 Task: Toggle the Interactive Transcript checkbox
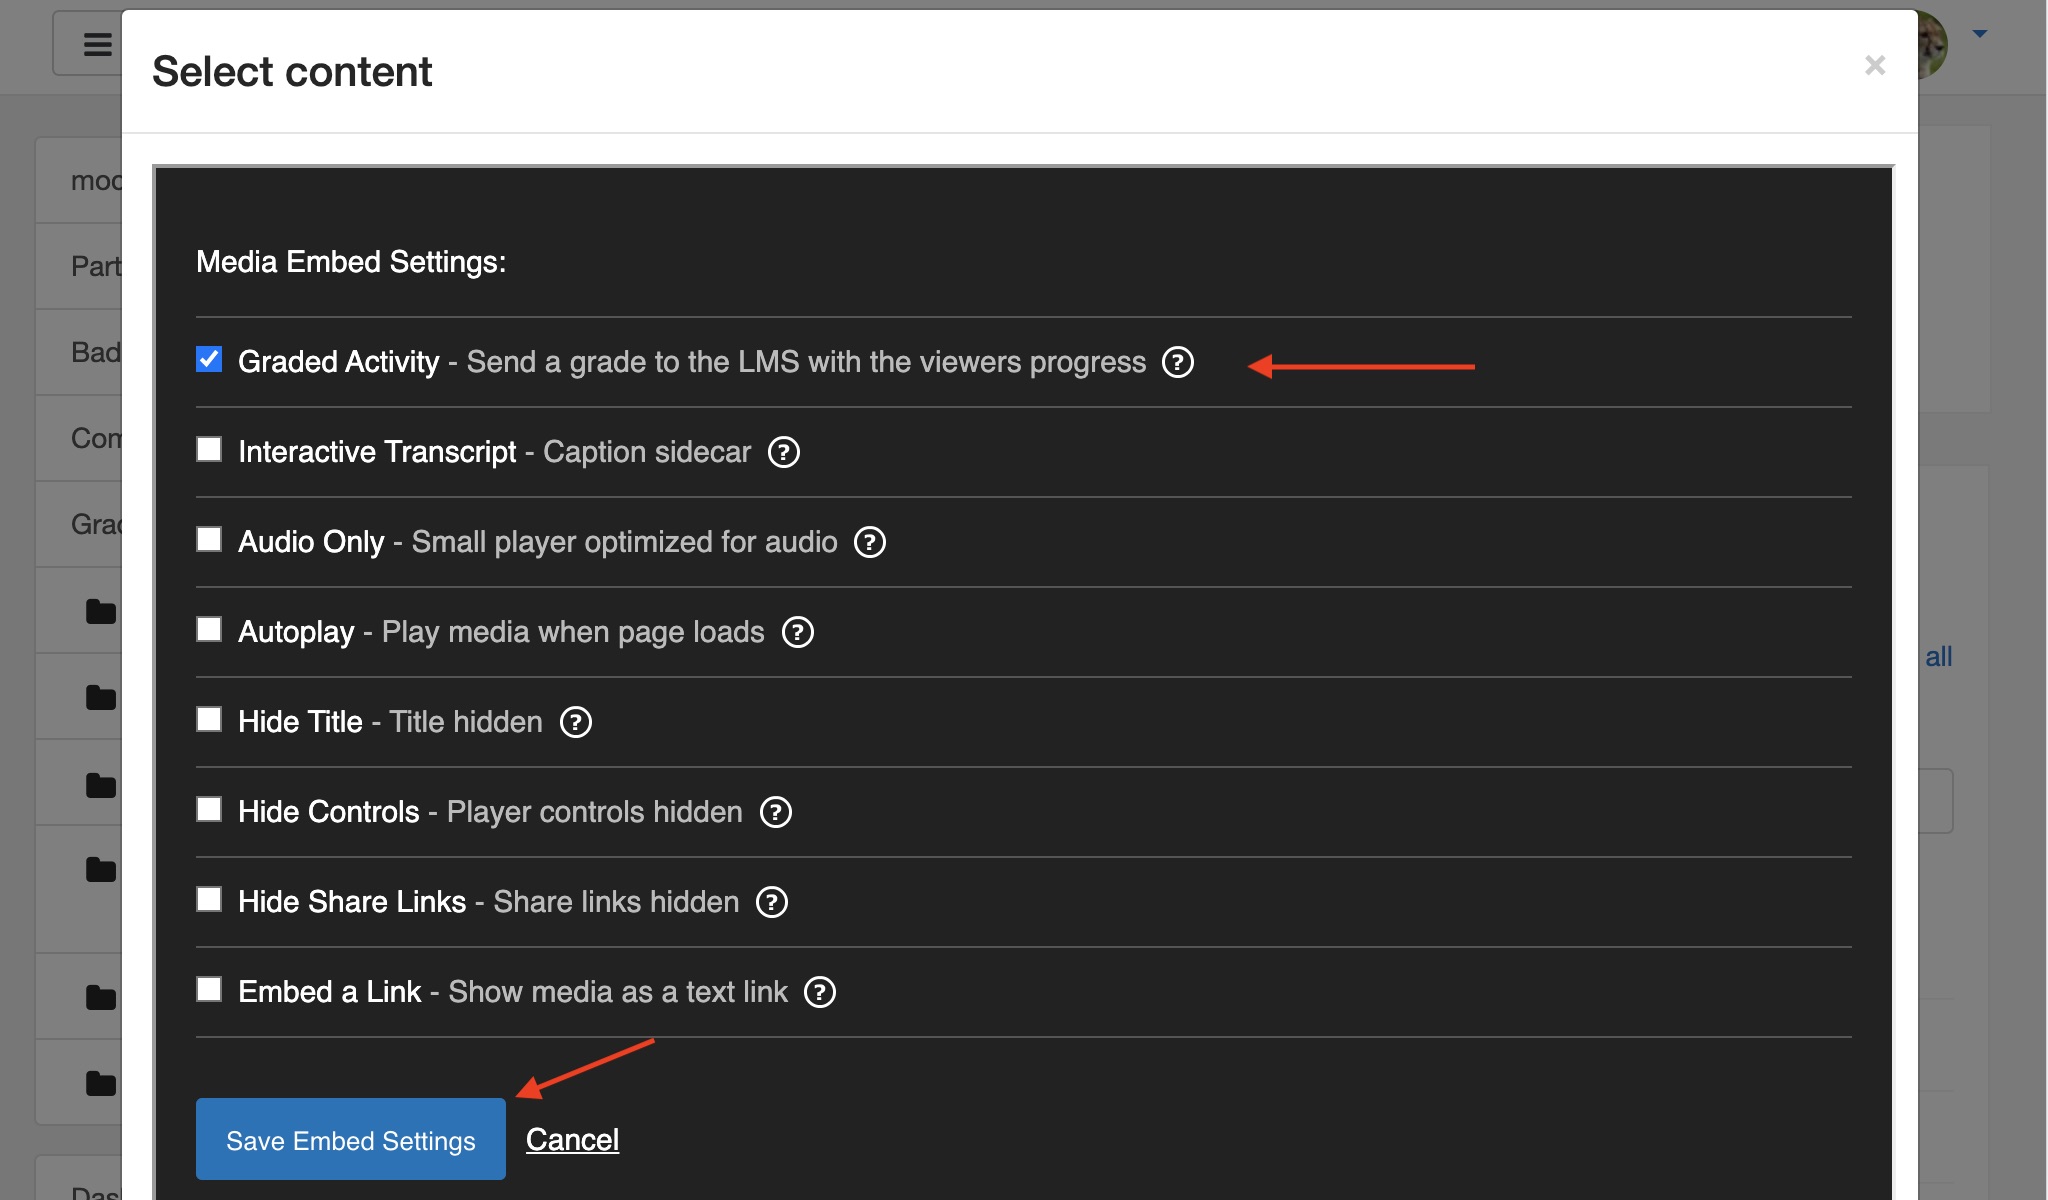[209, 451]
